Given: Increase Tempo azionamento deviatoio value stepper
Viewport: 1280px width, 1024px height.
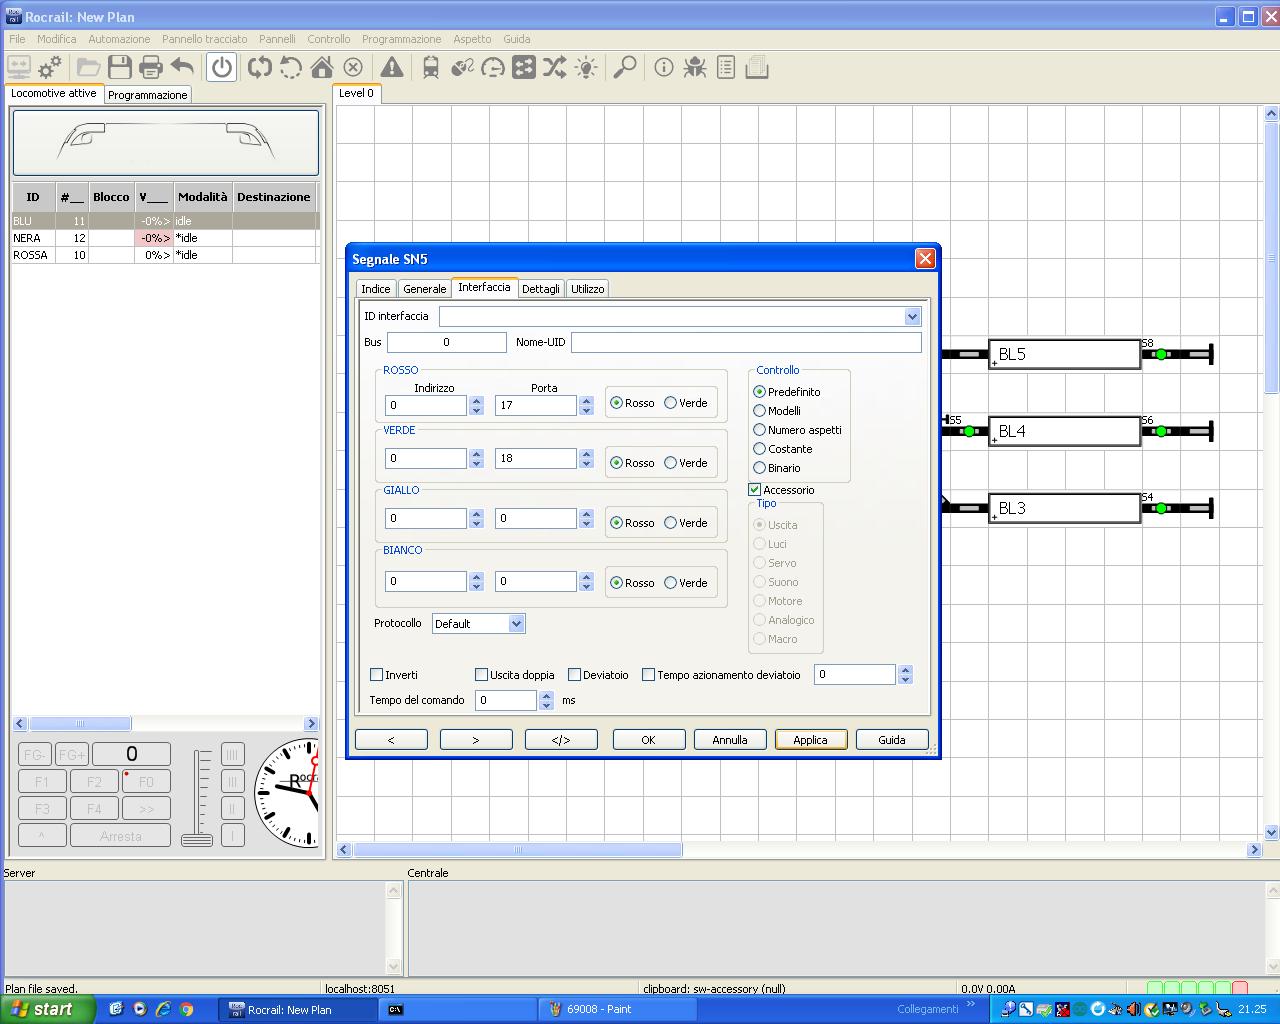Looking at the screenshot, I should [905, 669].
